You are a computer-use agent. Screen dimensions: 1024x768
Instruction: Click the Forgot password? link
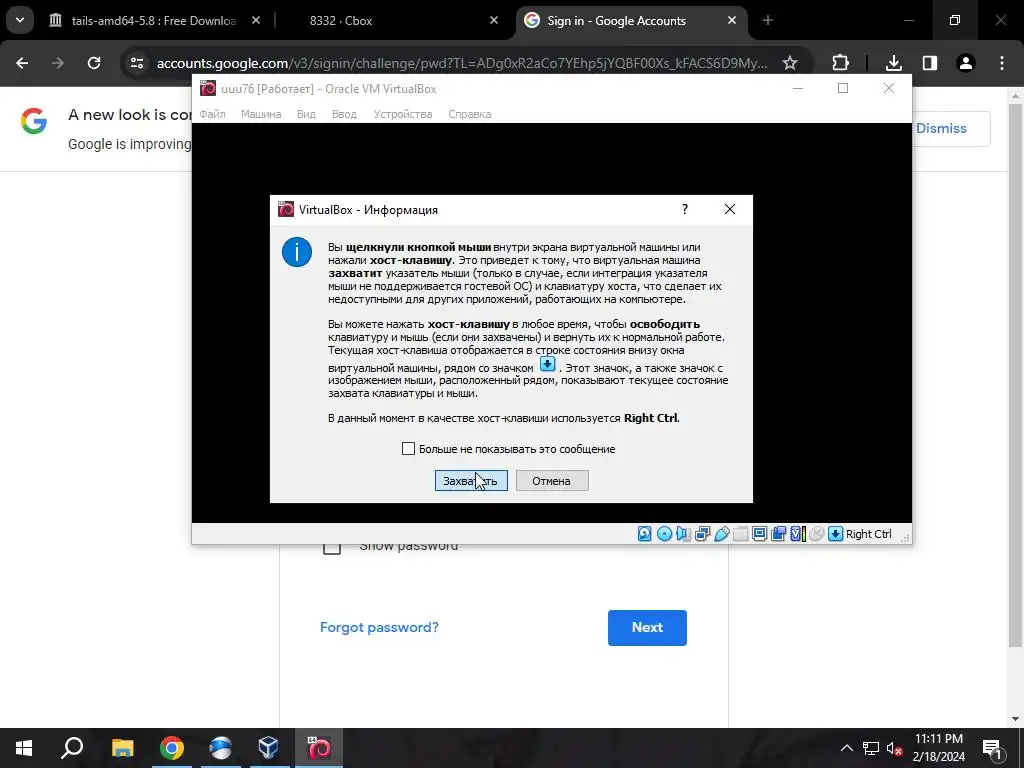point(379,627)
